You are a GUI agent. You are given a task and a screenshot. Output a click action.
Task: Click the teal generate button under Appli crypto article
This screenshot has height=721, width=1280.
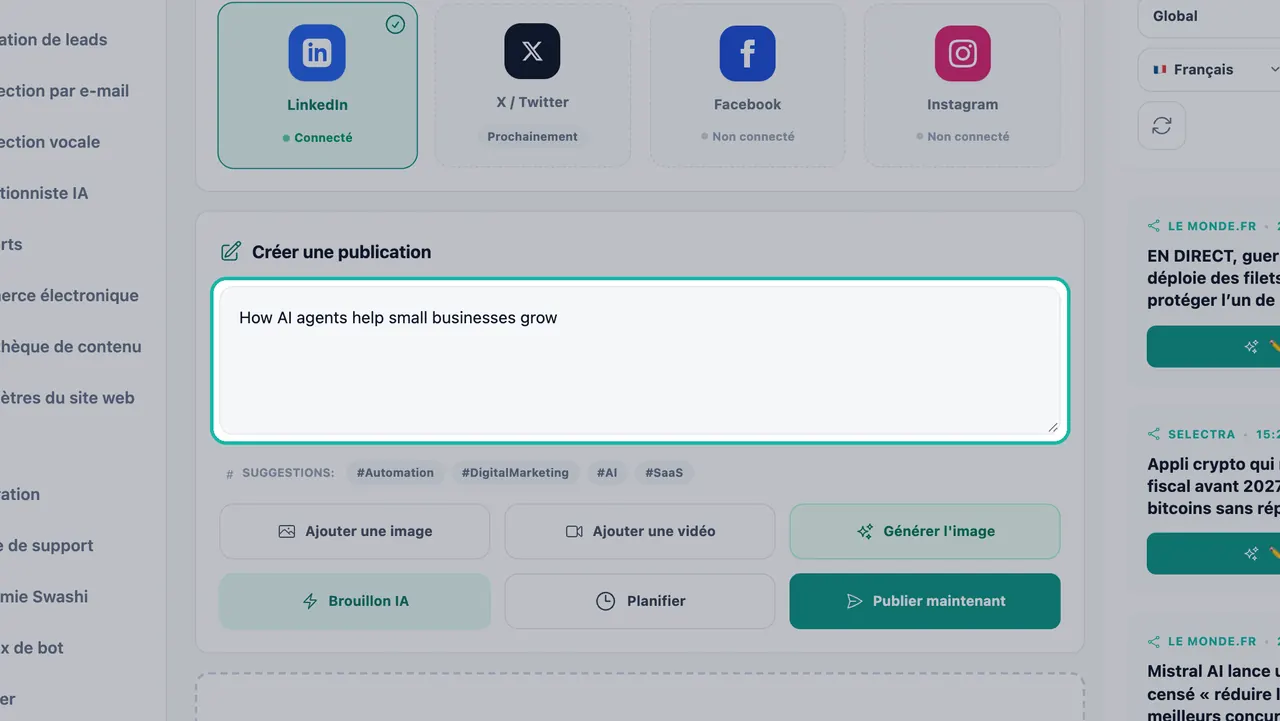pyautogui.click(x=1214, y=554)
